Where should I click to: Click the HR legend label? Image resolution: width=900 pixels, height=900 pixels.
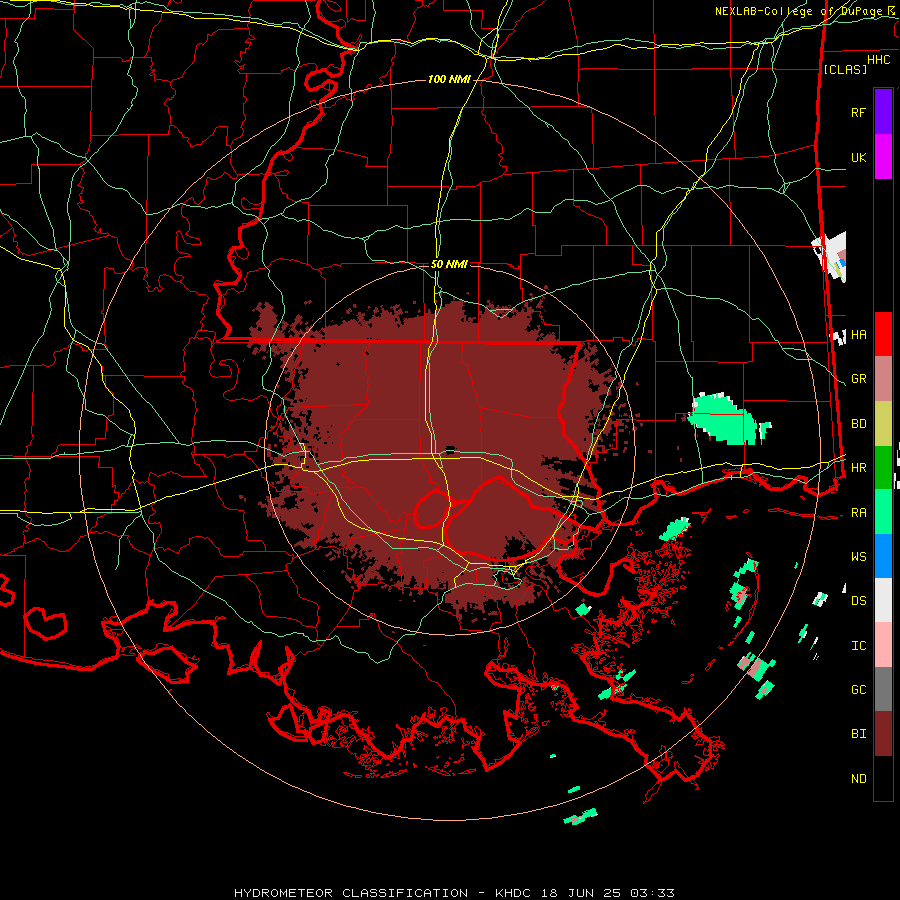coord(858,468)
